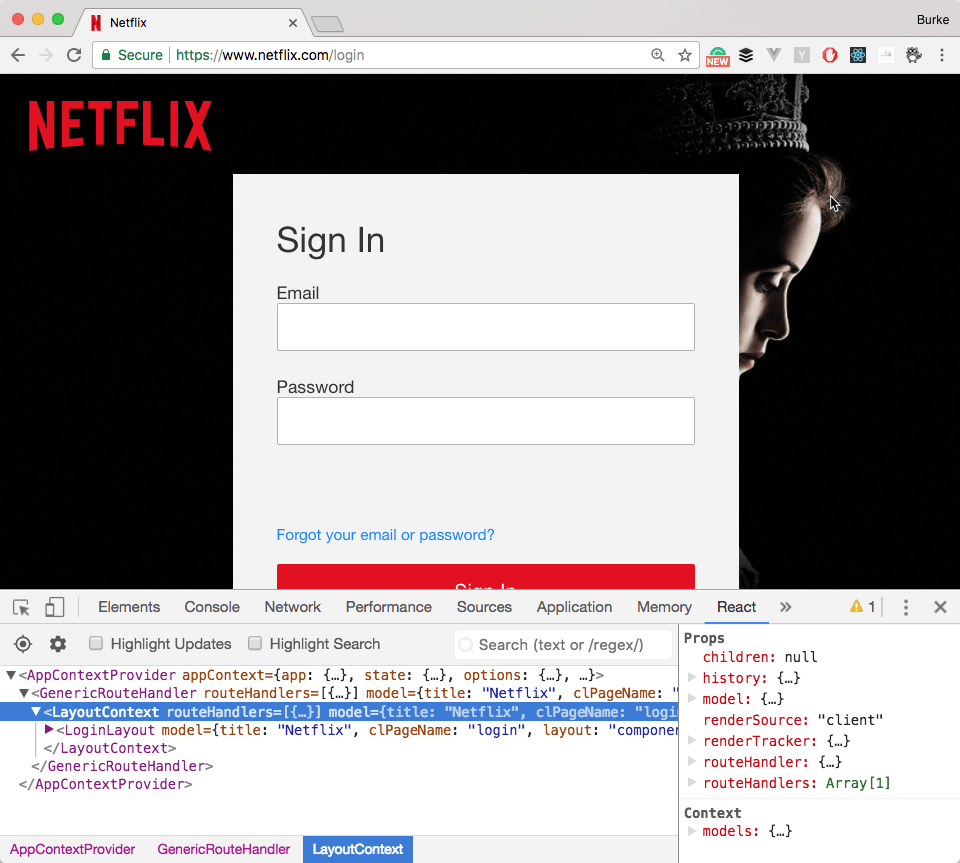Click the React component target selector icon
The image size is (960, 863).
tap(23, 644)
